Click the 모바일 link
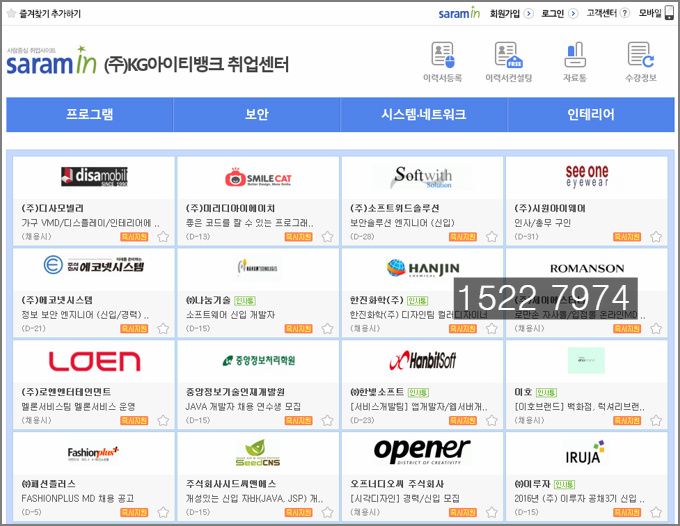 [x=650, y=13]
